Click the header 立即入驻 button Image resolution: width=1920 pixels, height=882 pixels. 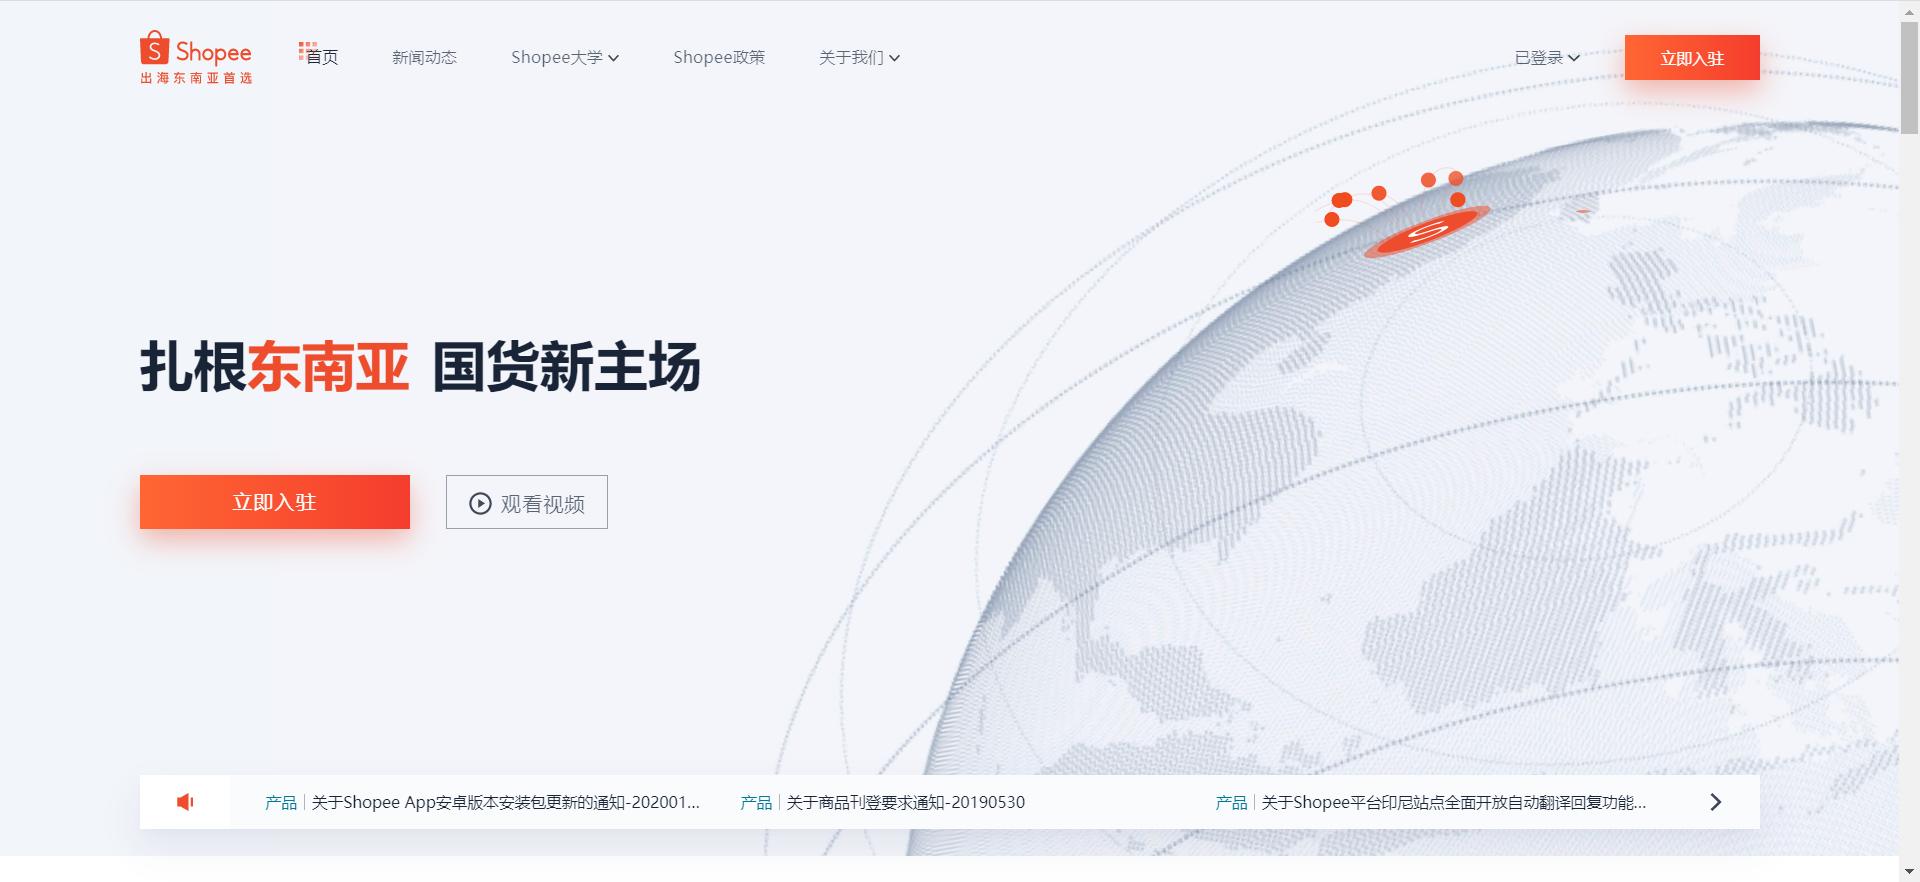pyautogui.click(x=1692, y=58)
